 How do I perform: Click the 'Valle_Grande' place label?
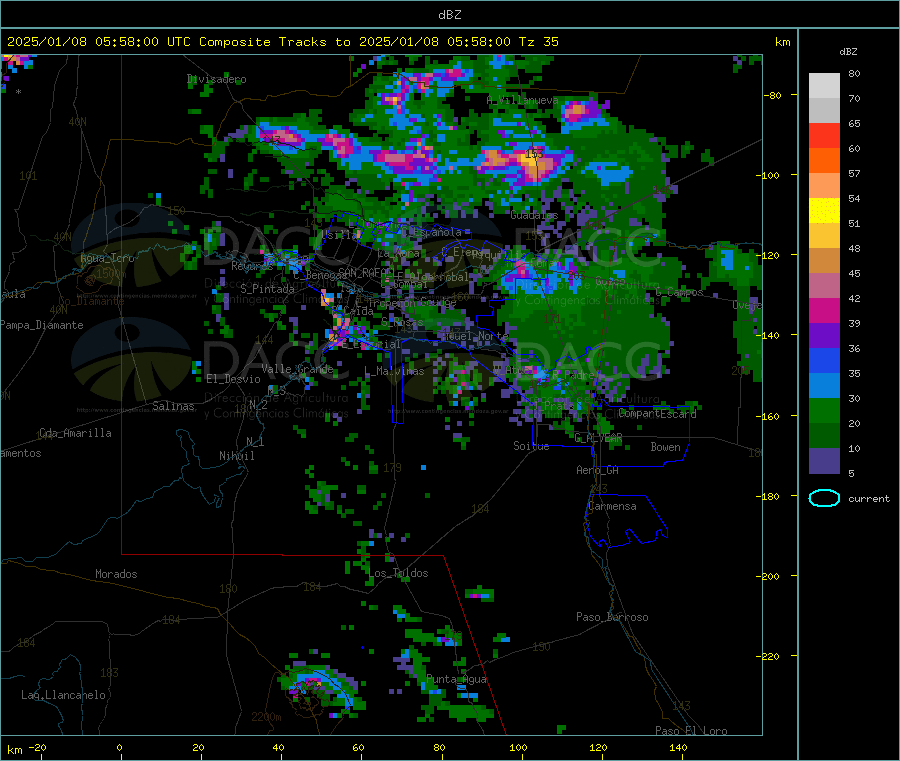tap(297, 369)
